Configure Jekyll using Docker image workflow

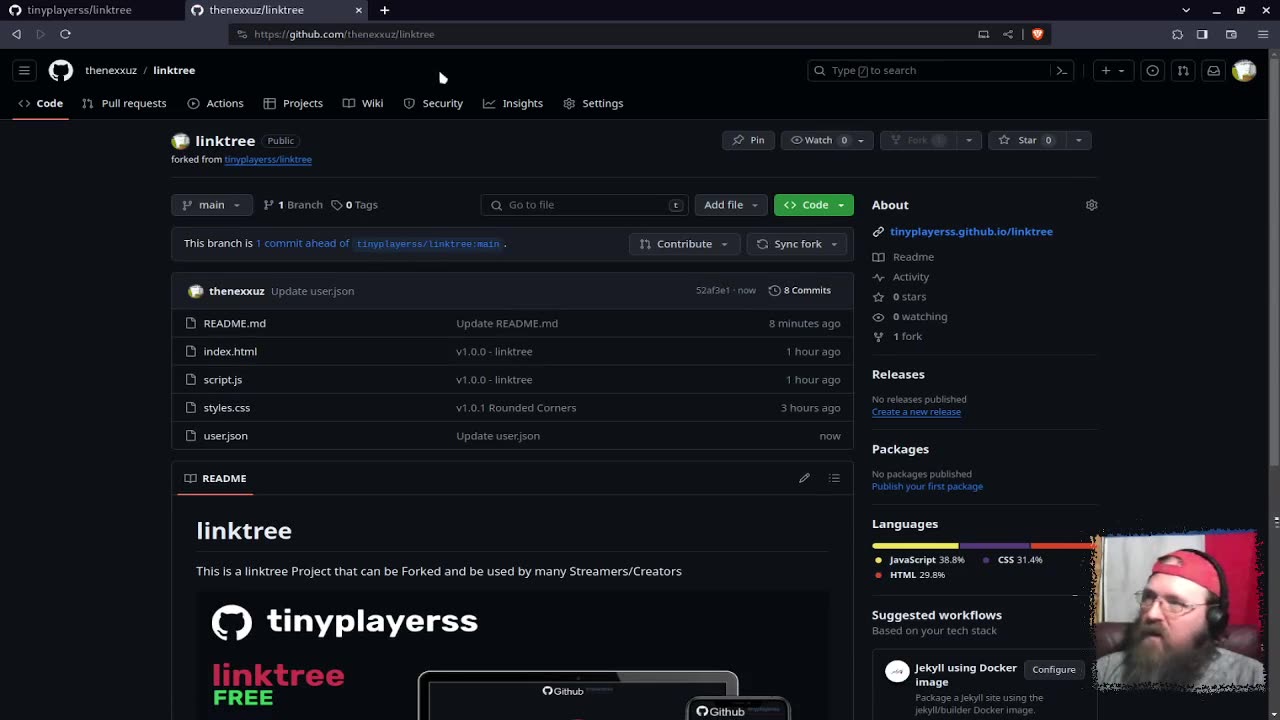click(x=1054, y=670)
